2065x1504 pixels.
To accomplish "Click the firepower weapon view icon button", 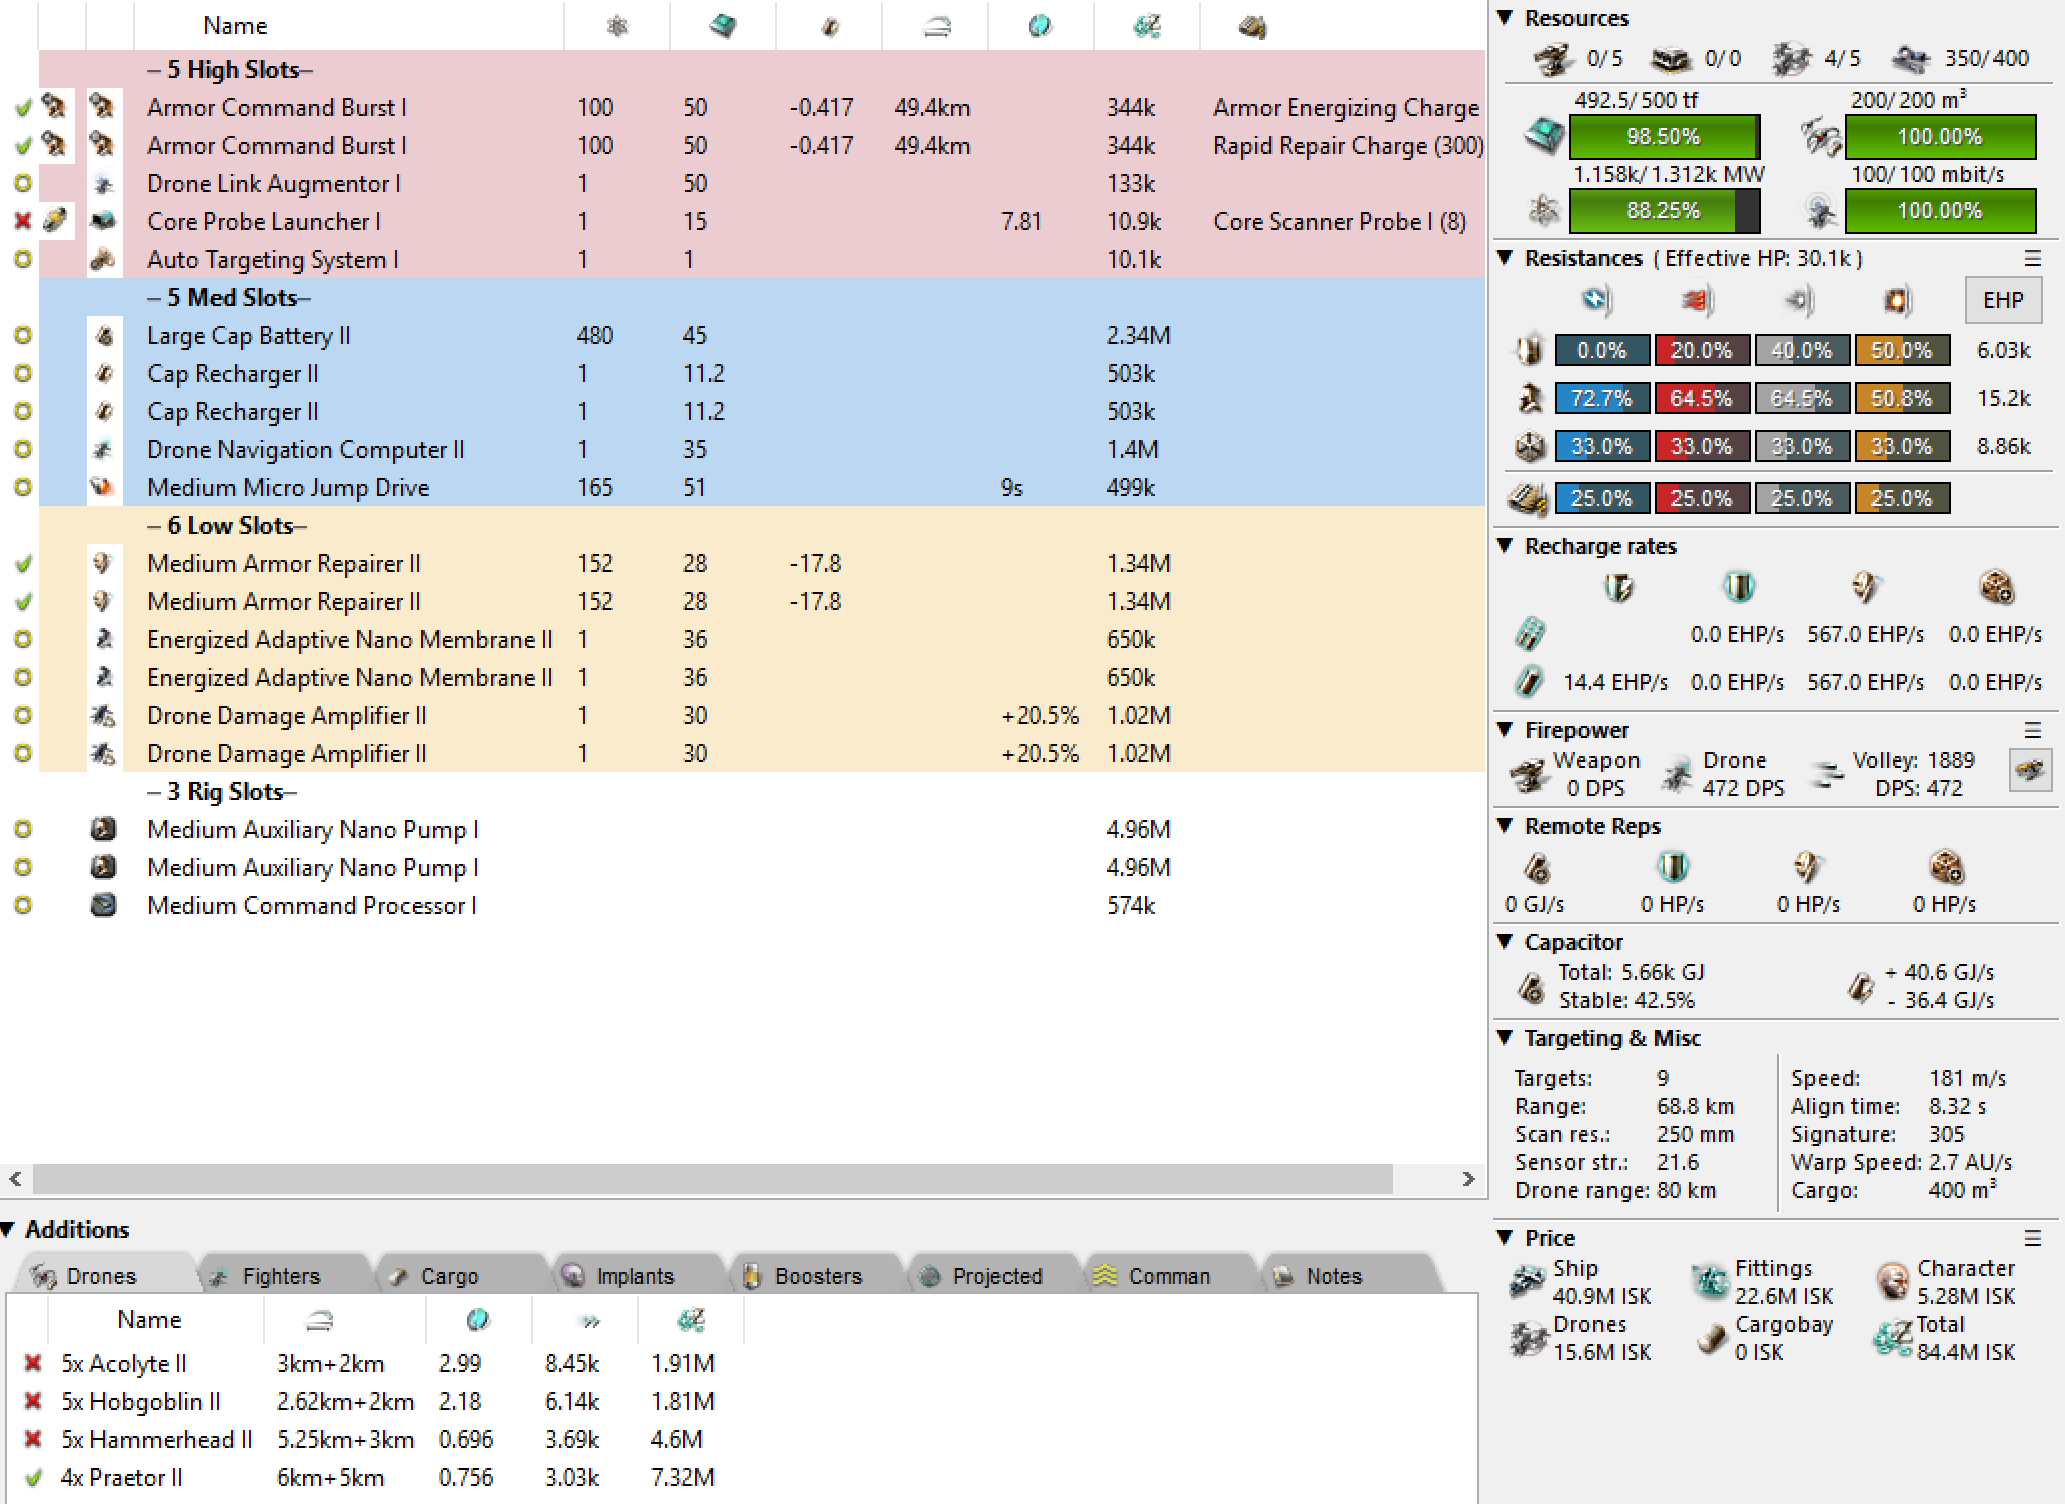I will tap(2030, 771).
